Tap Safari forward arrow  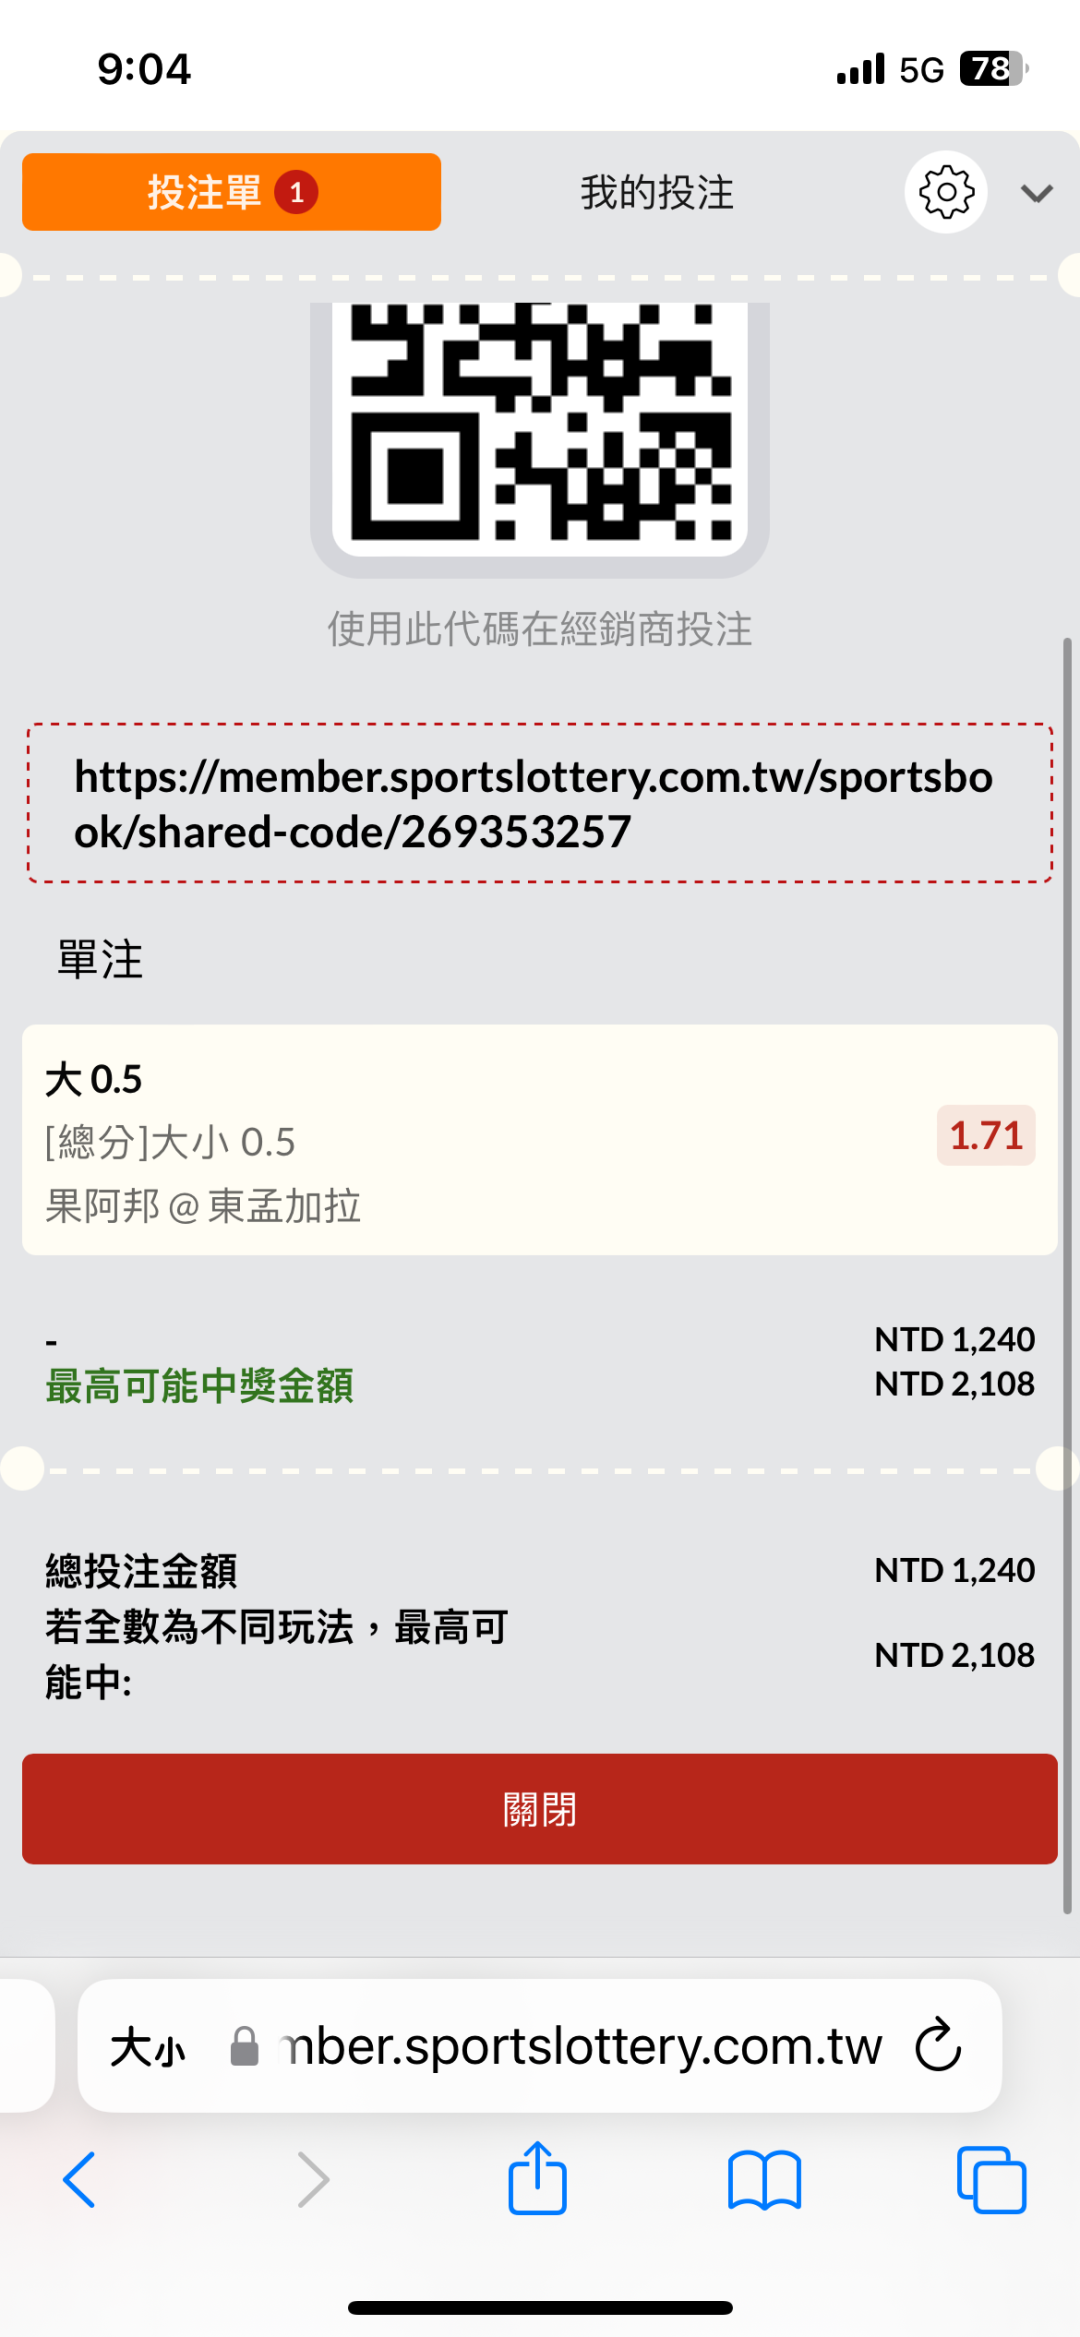click(x=313, y=2180)
